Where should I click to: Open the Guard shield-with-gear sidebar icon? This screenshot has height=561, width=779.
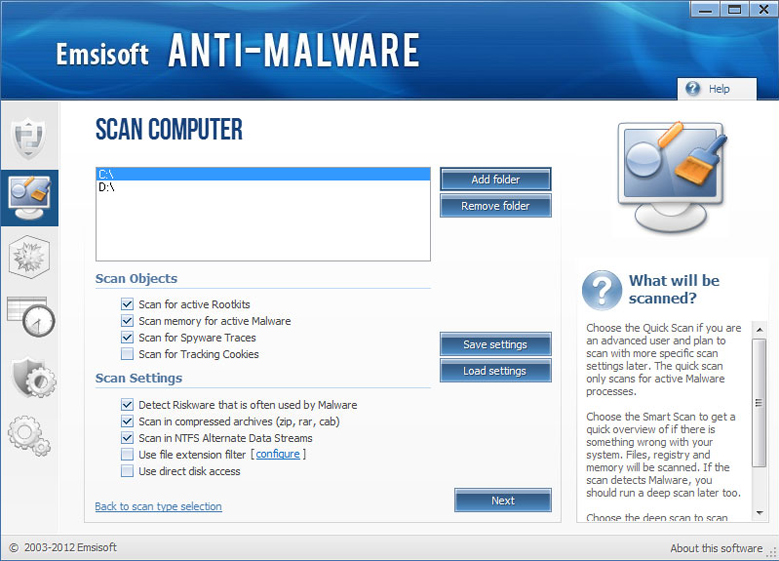[29, 377]
